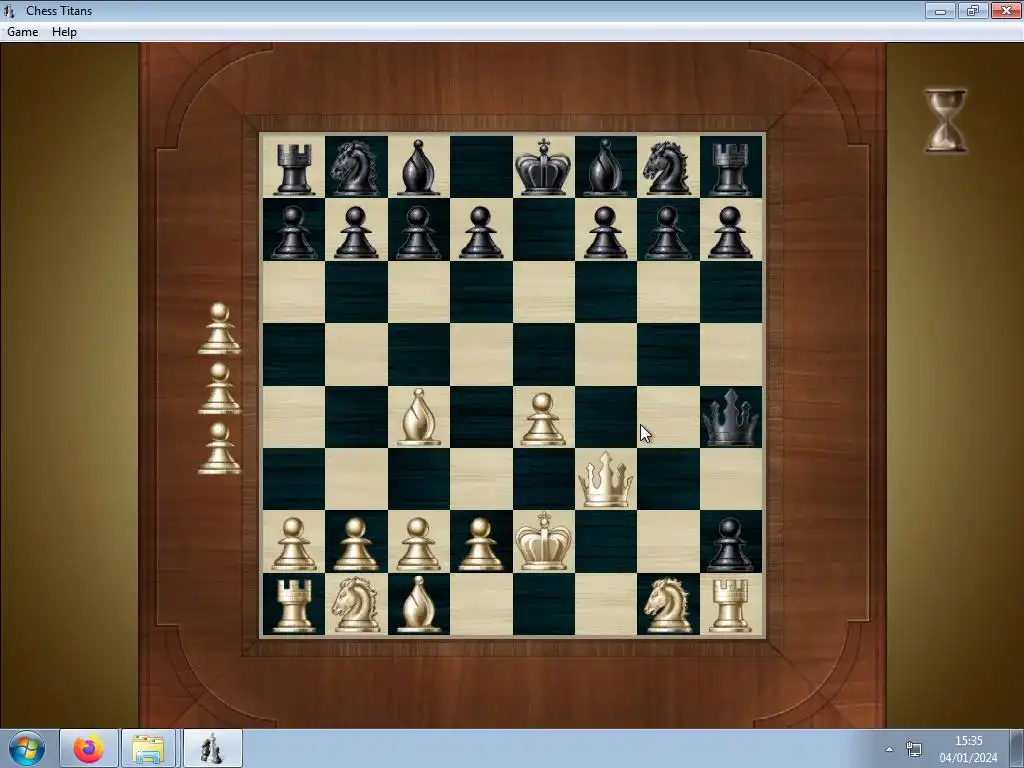Select the black knight on b8
This screenshot has height=768, width=1024.
[355, 168]
